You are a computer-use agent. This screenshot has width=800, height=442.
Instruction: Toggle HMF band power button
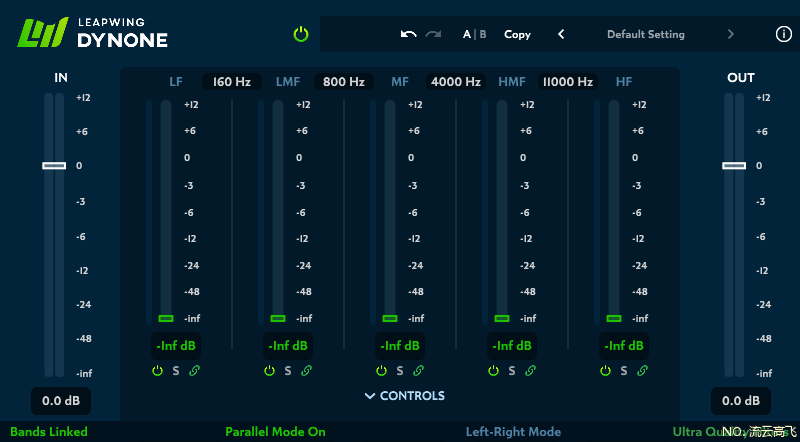click(493, 371)
